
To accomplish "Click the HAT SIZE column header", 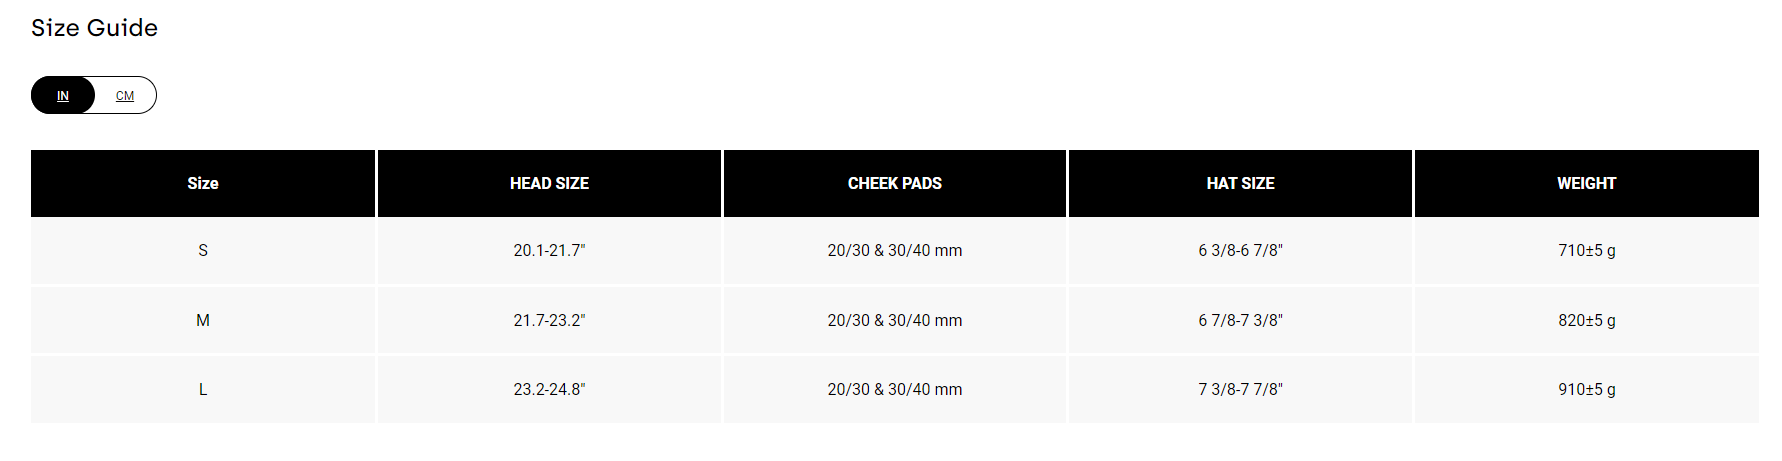I will pos(1240,183).
